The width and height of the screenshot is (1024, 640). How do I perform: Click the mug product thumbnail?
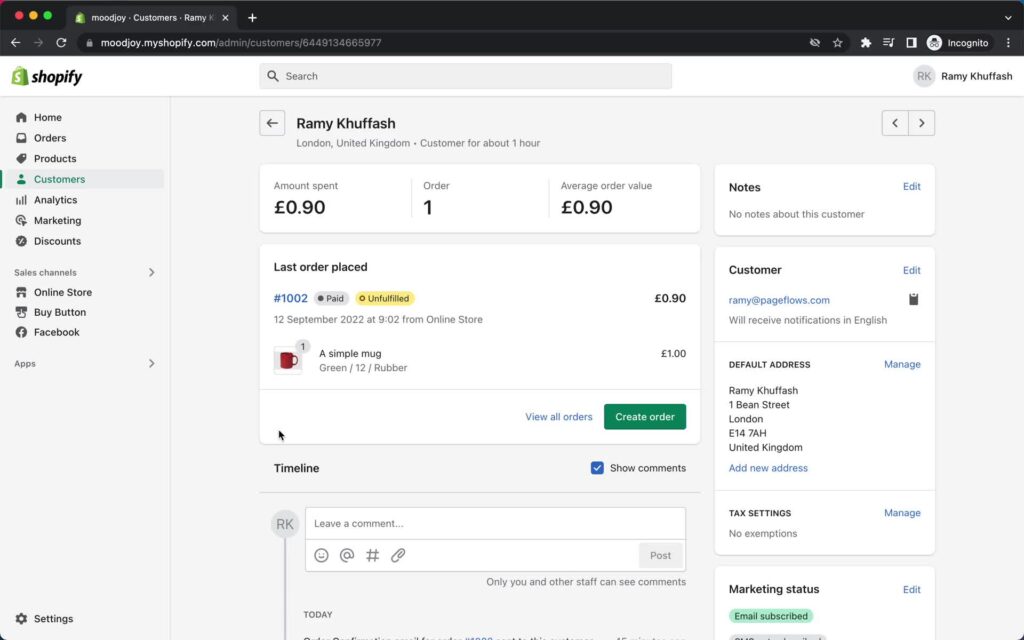click(x=288, y=360)
